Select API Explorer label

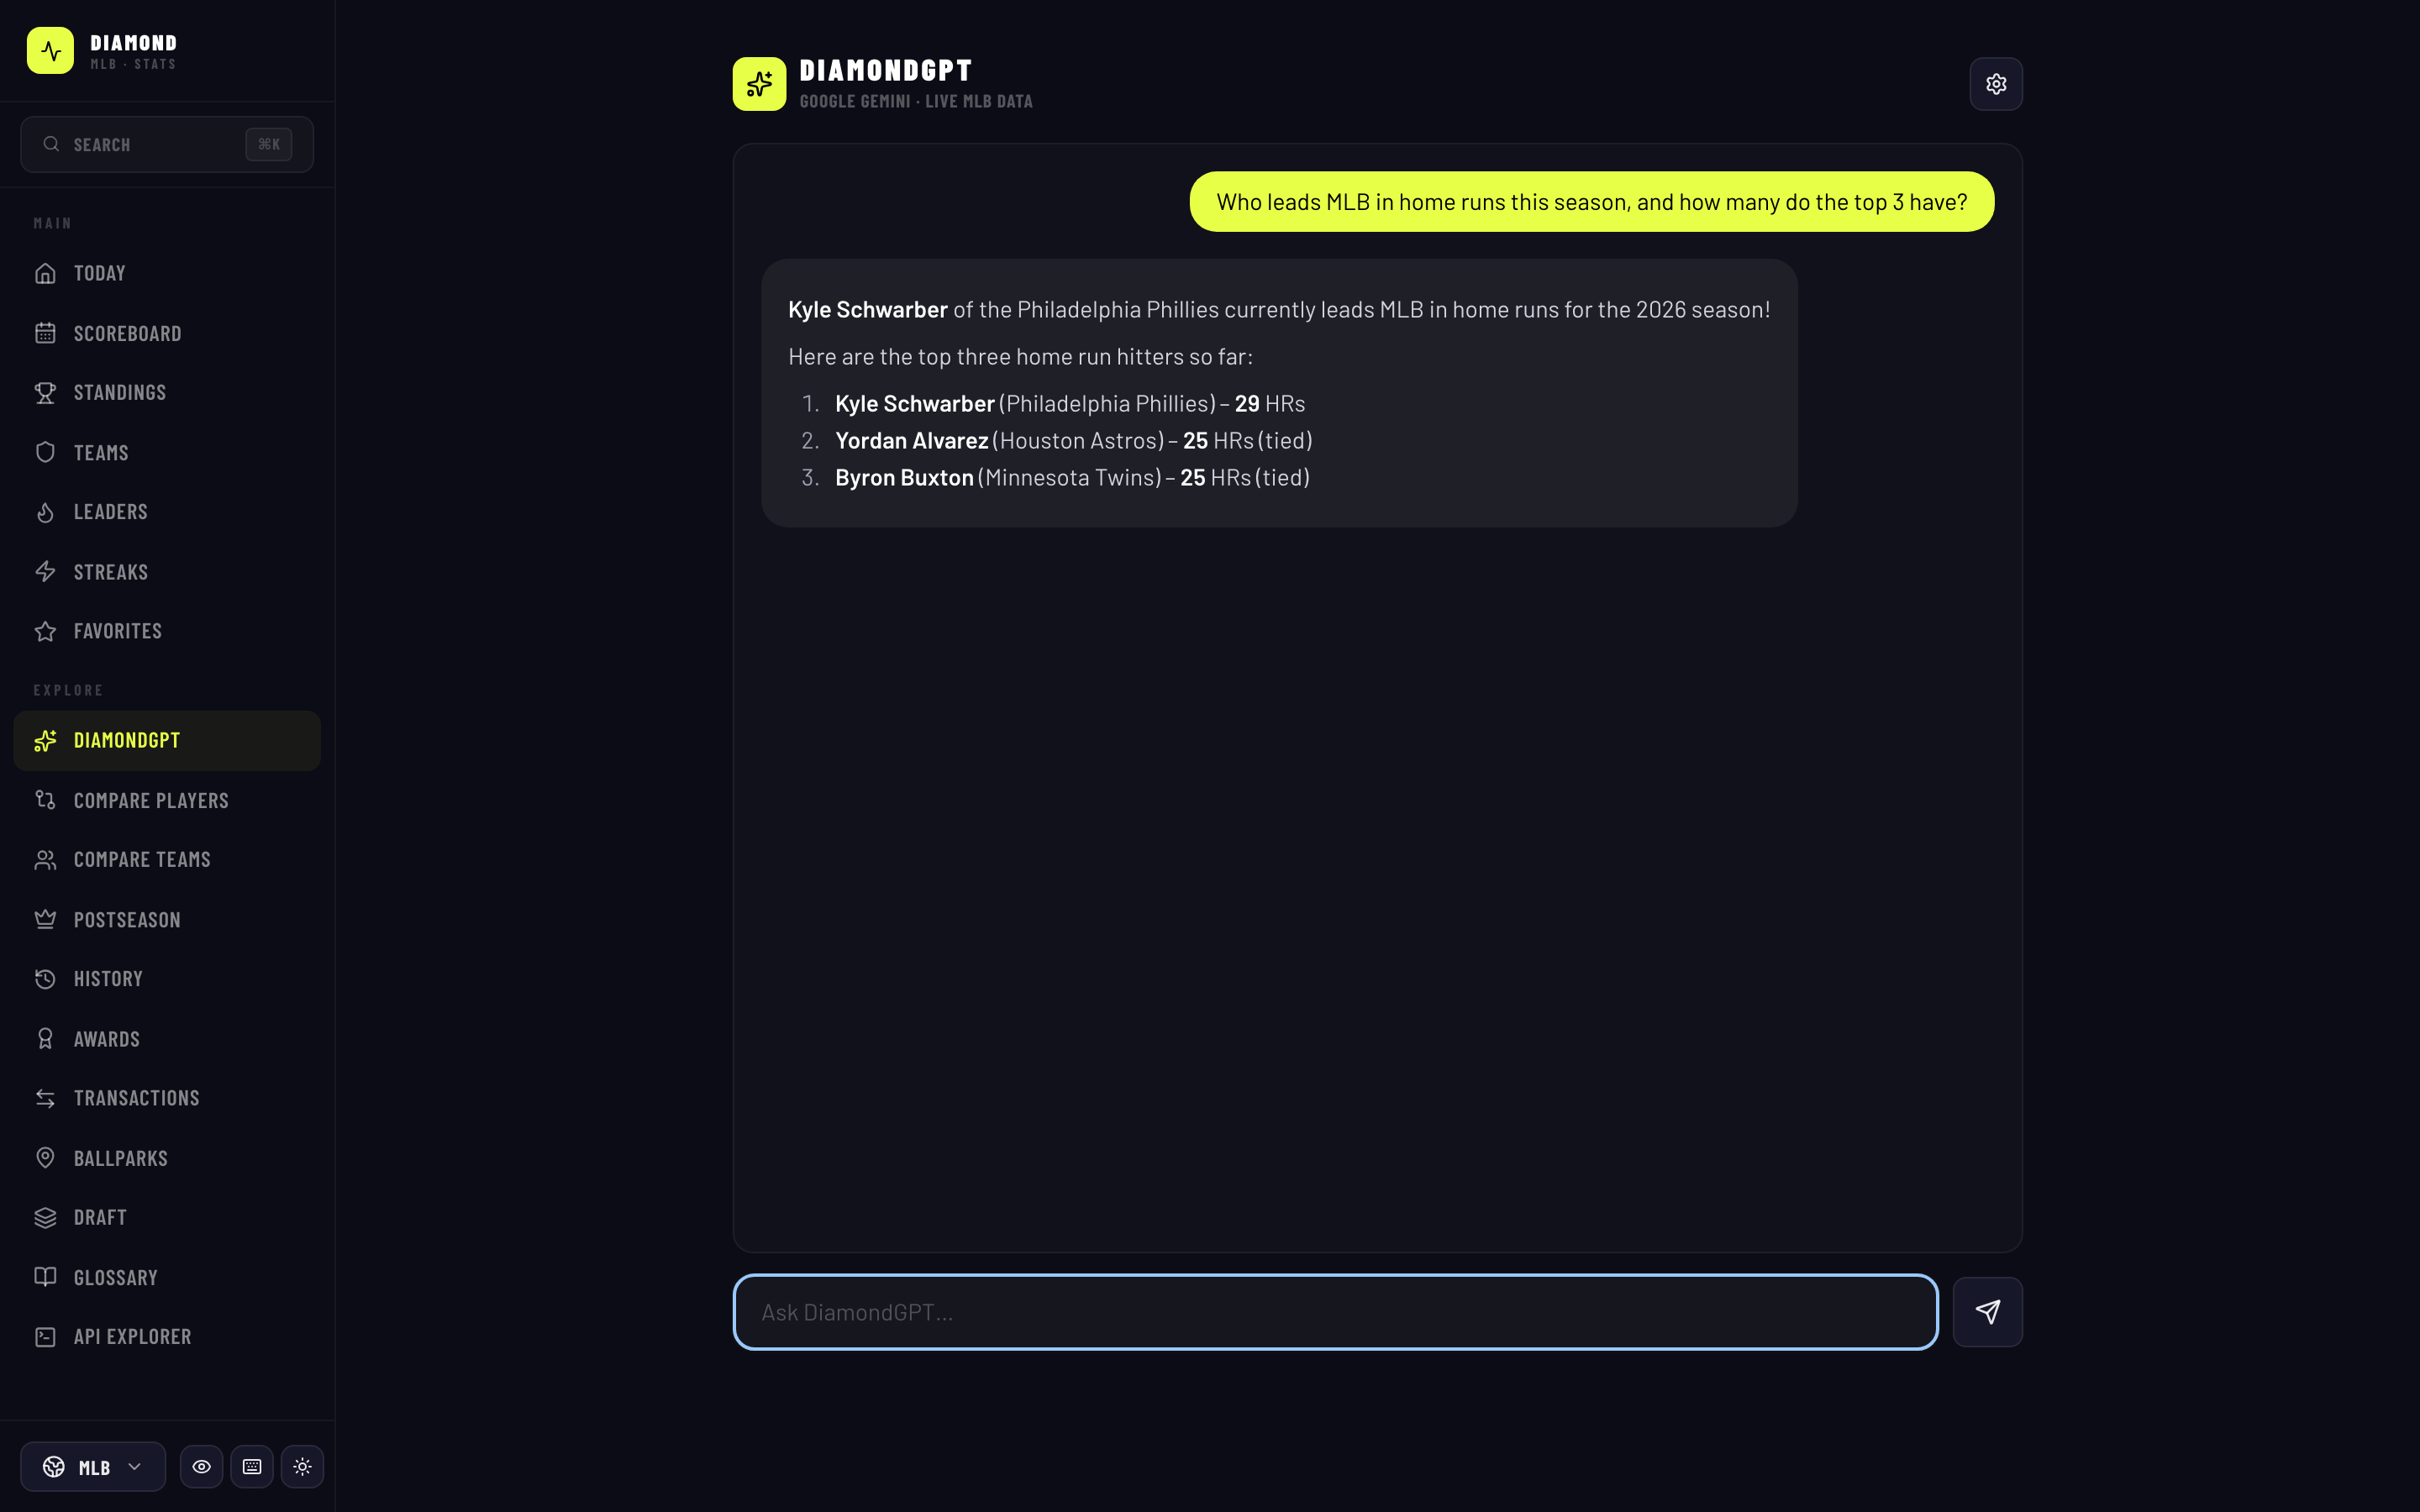pos(133,1337)
